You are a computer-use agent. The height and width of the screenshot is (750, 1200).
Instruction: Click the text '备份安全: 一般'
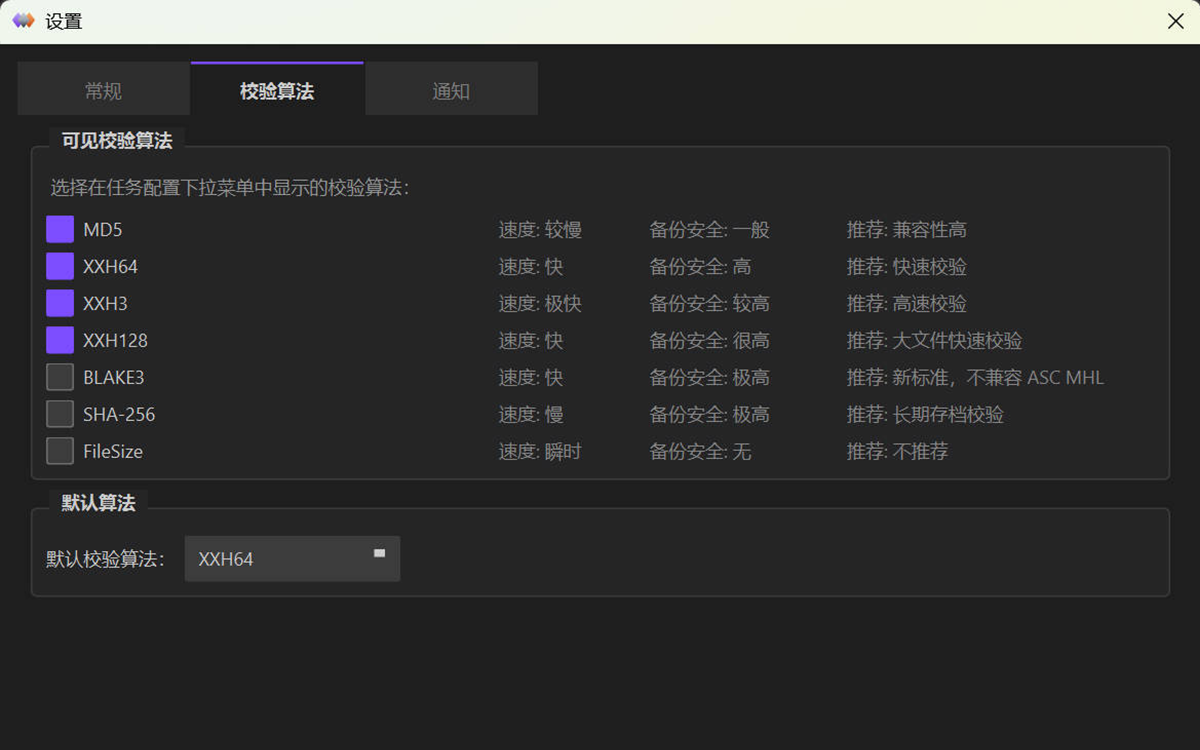click(x=710, y=230)
